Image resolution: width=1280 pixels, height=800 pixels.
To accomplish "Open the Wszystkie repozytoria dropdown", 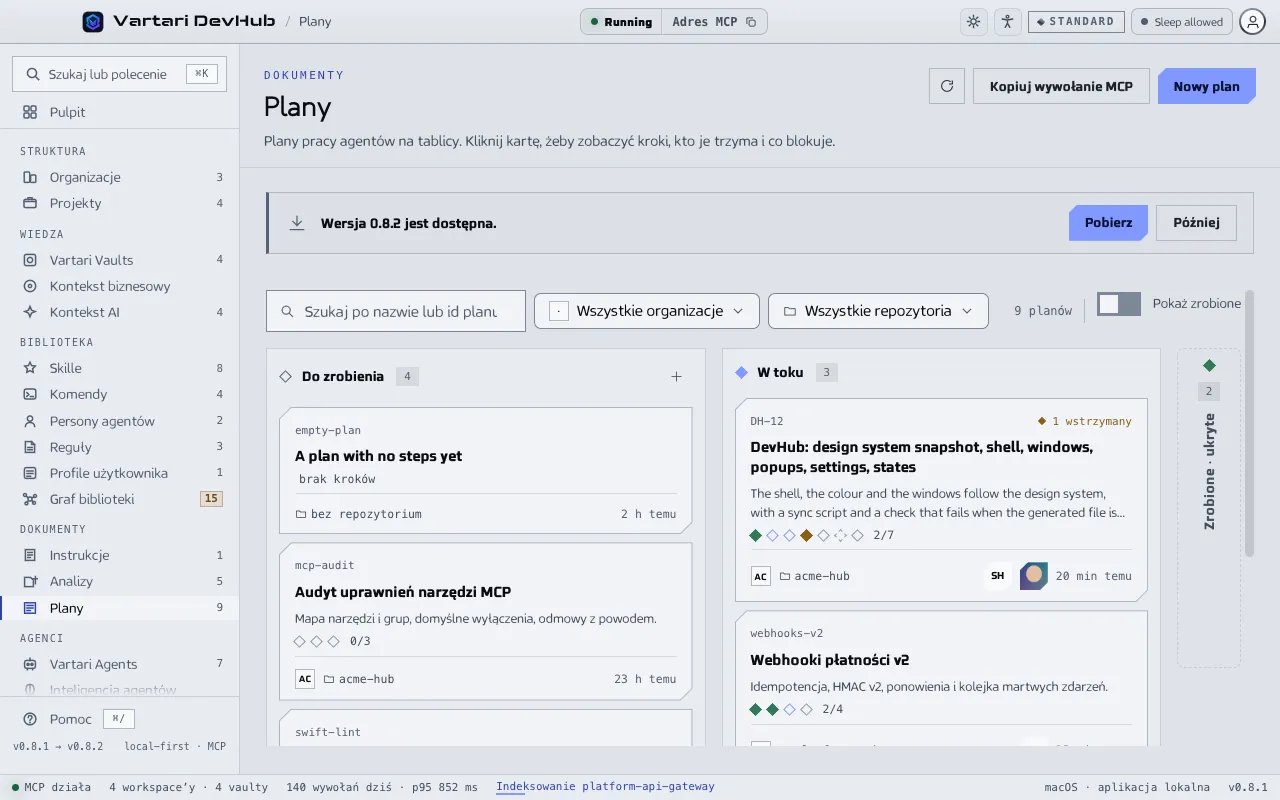I will [x=878, y=311].
